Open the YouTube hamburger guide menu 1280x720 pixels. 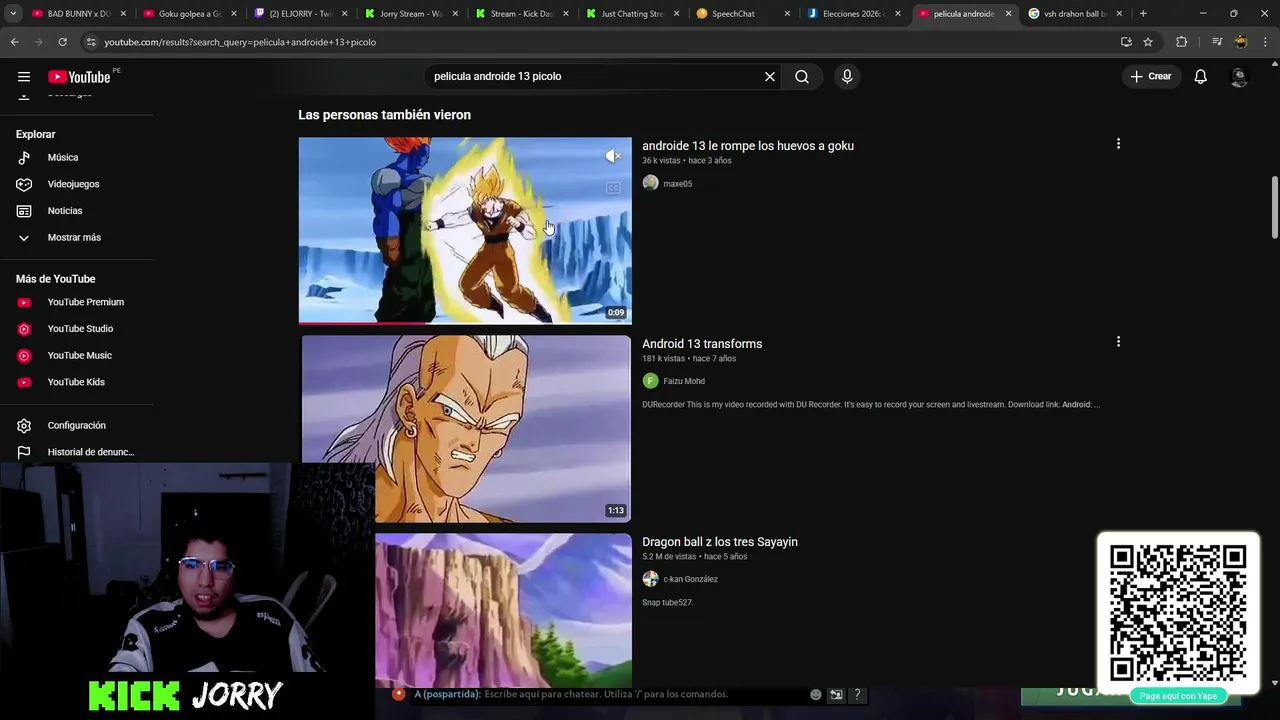(24, 76)
